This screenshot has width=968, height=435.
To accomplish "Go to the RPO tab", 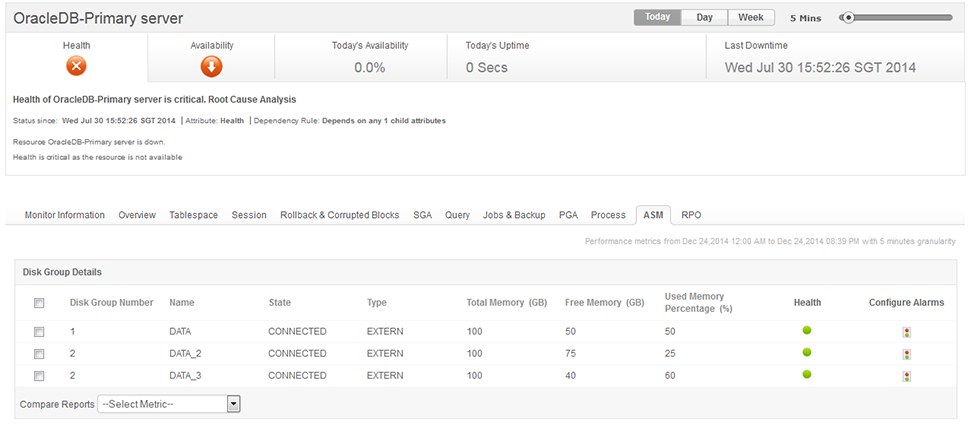I will pyautogui.click(x=691, y=215).
